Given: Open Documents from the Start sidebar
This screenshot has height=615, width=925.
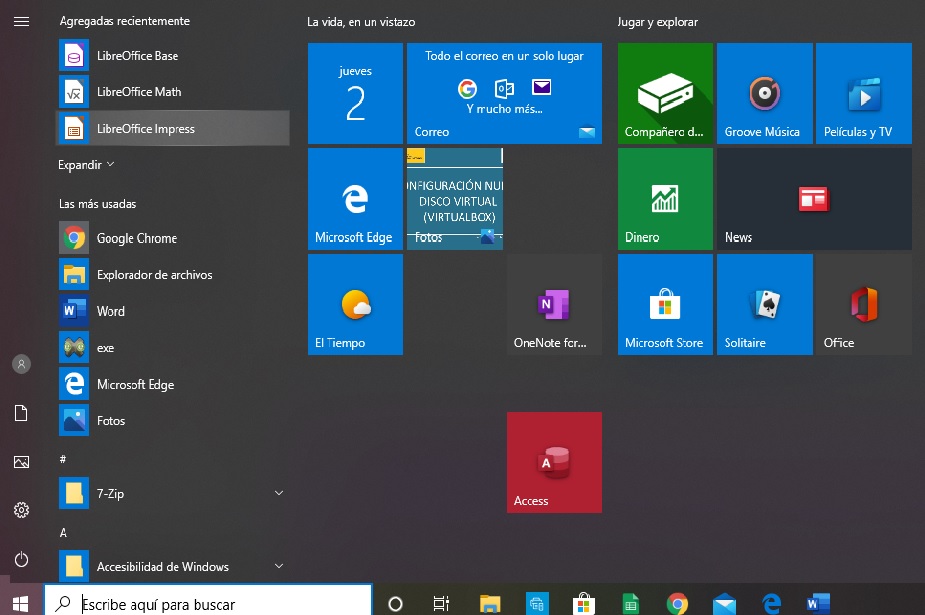Looking at the screenshot, I should (x=21, y=413).
